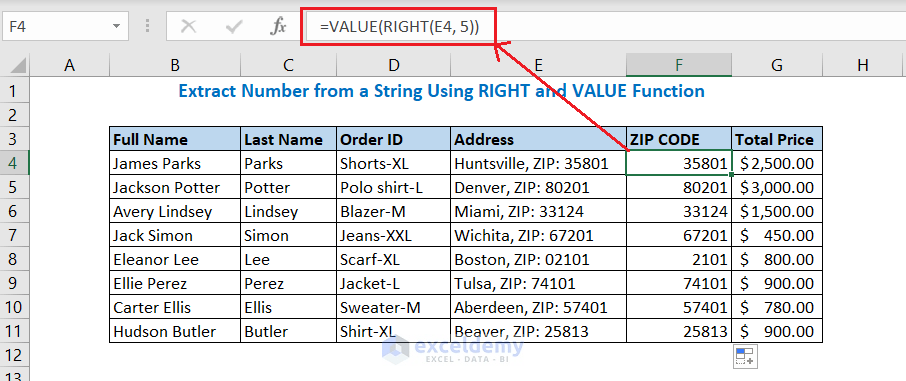Image resolution: width=906 pixels, height=381 pixels.
Task: Select cell Hudson Butler
Action: [175, 331]
